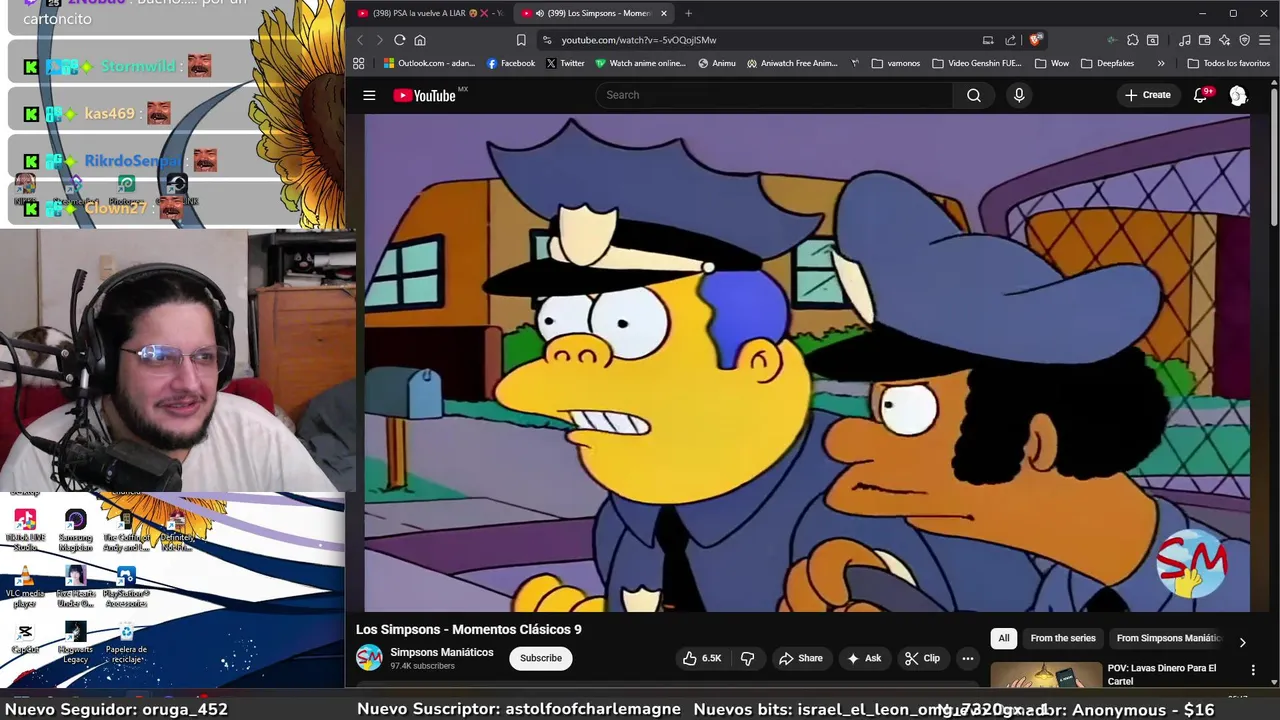Open TikTok LIVE Studio desktop shortcut
Screen dimensions: 1280x720
click(x=25, y=531)
